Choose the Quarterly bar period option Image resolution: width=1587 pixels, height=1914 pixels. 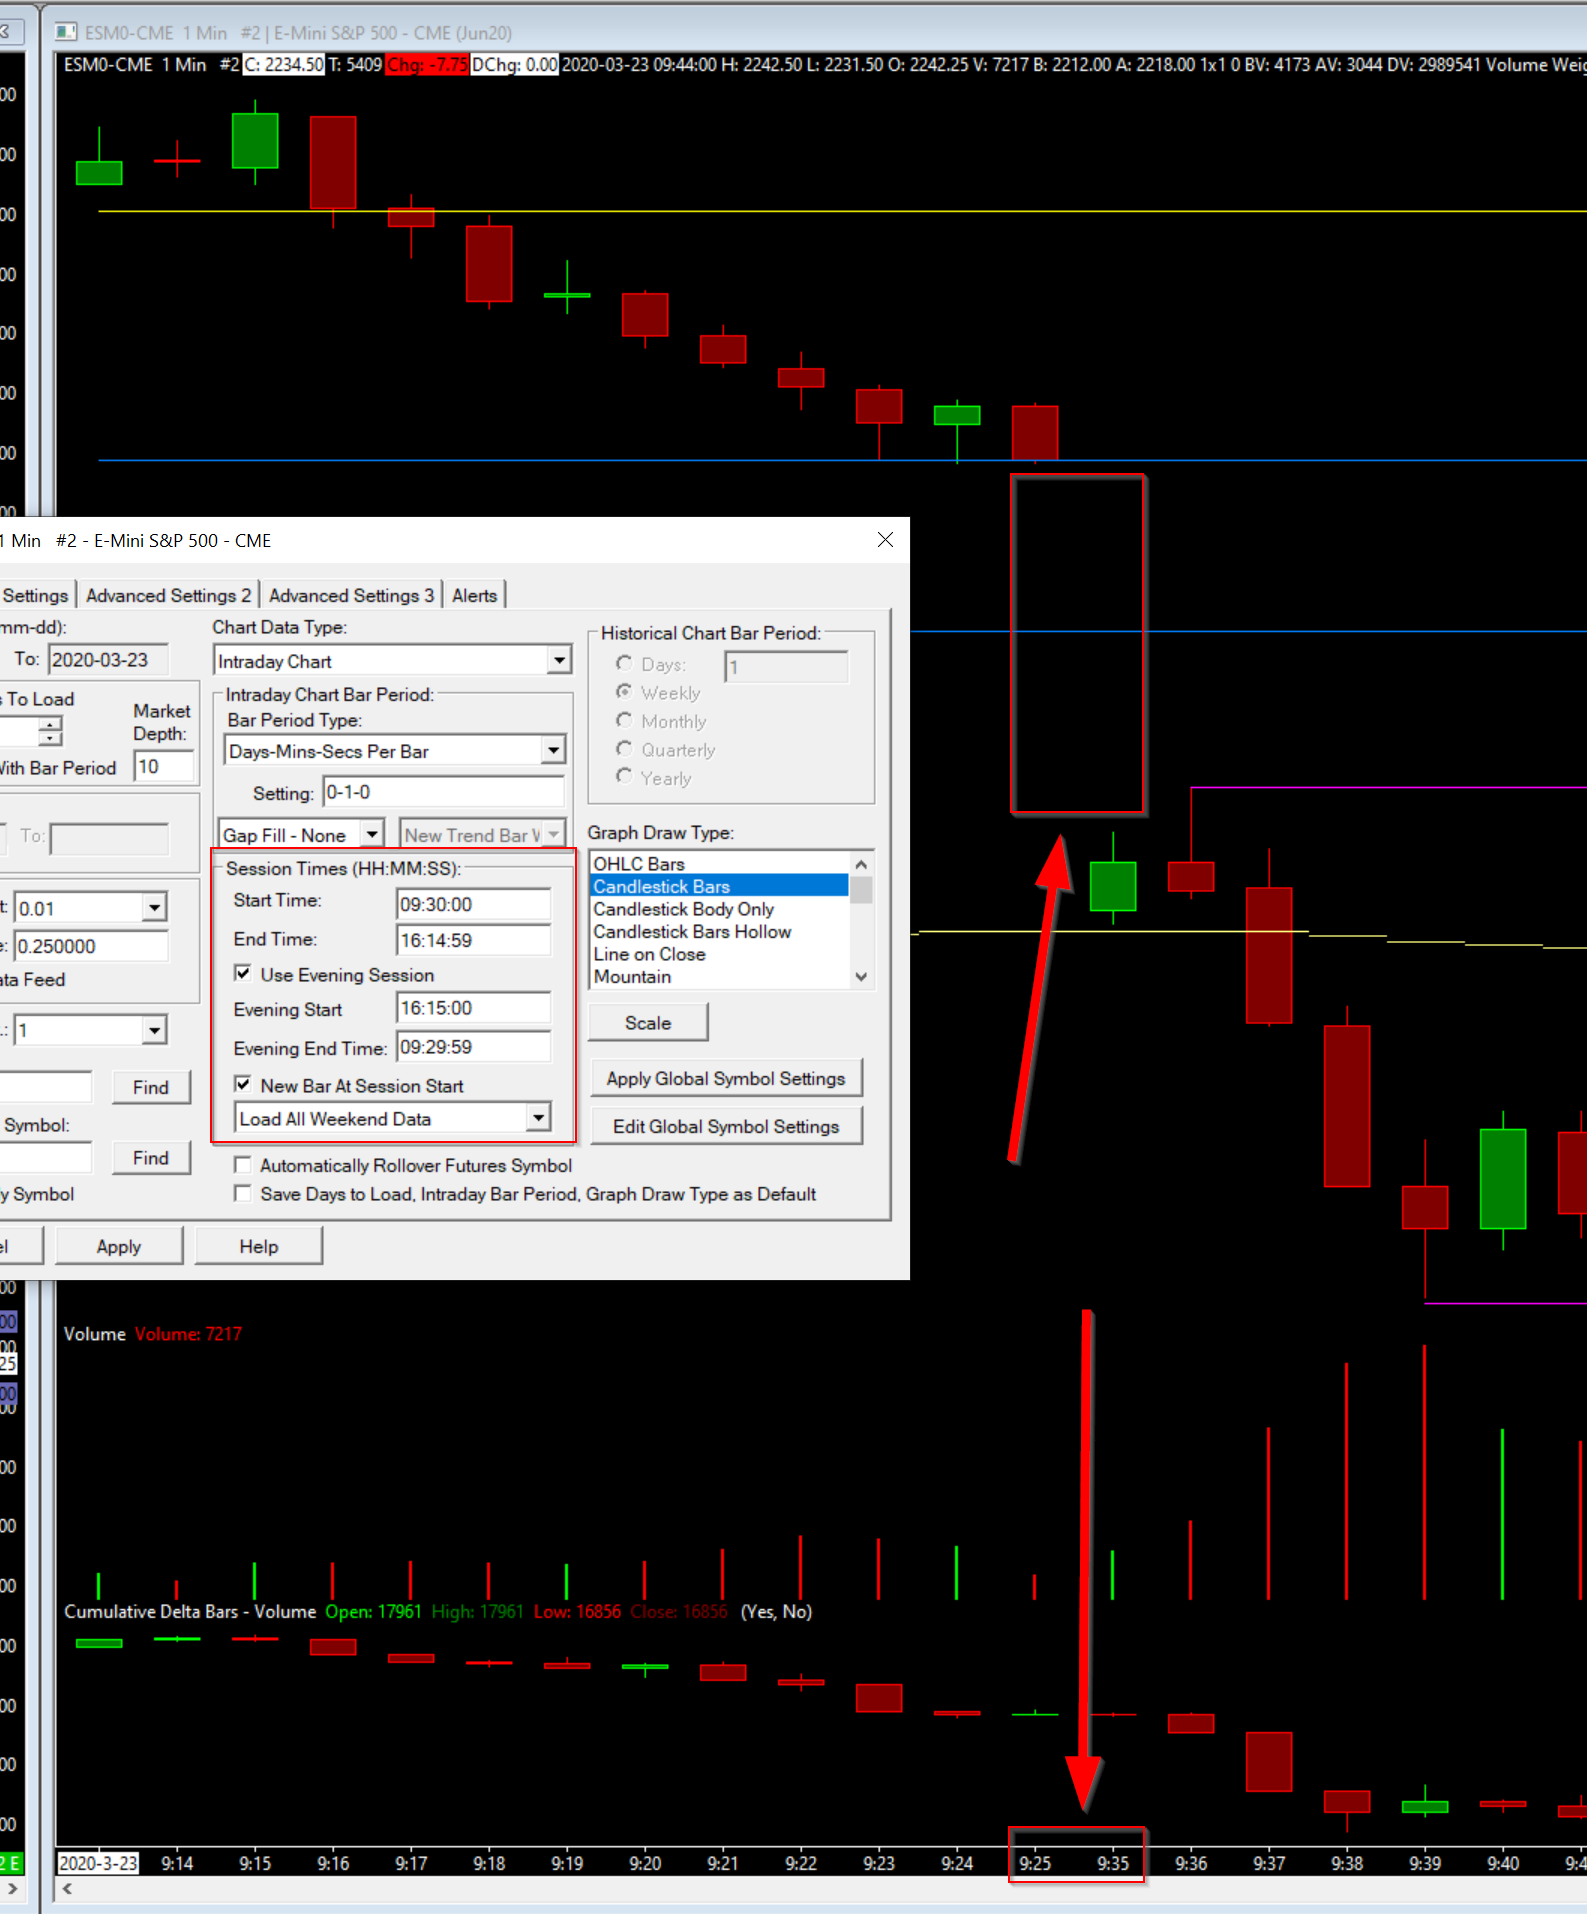[x=624, y=748]
